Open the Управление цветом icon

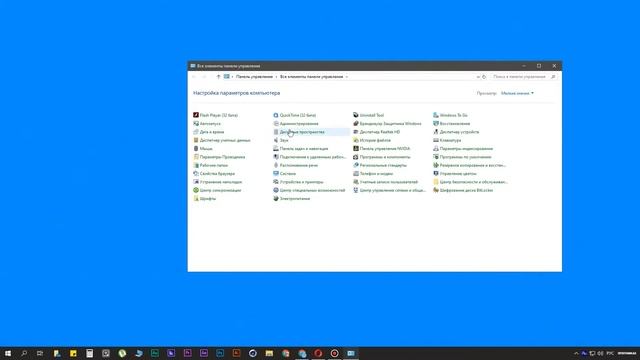pyautogui.click(x=436, y=173)
